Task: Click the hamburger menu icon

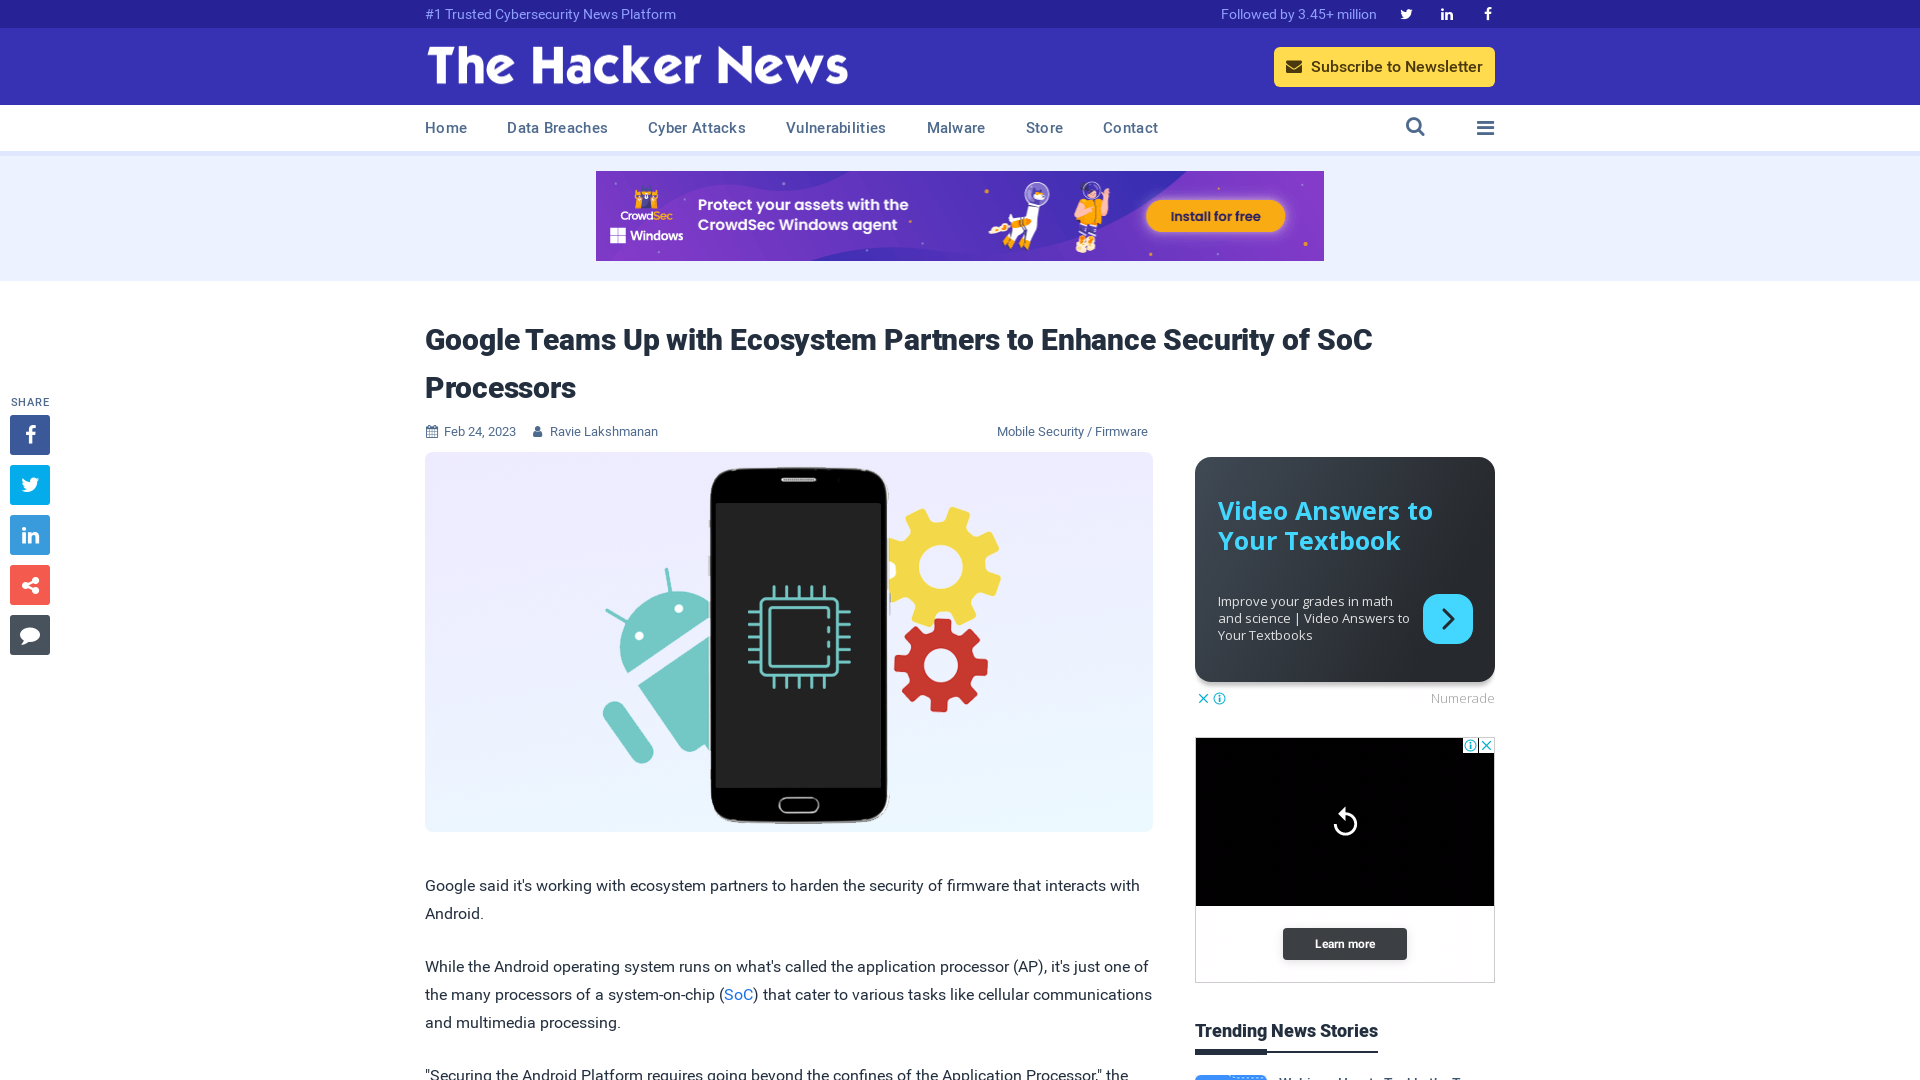Action: pos(1485,127)
